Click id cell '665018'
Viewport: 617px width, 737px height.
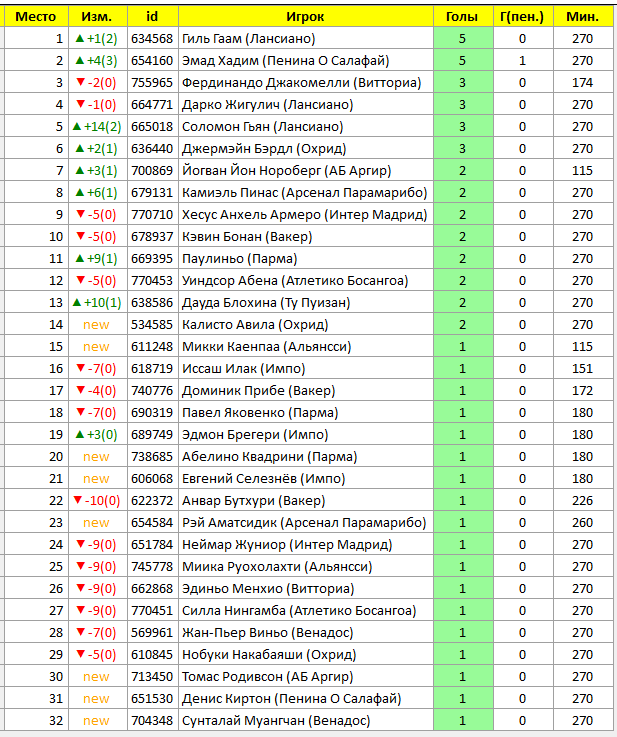[x=152, y=127]
